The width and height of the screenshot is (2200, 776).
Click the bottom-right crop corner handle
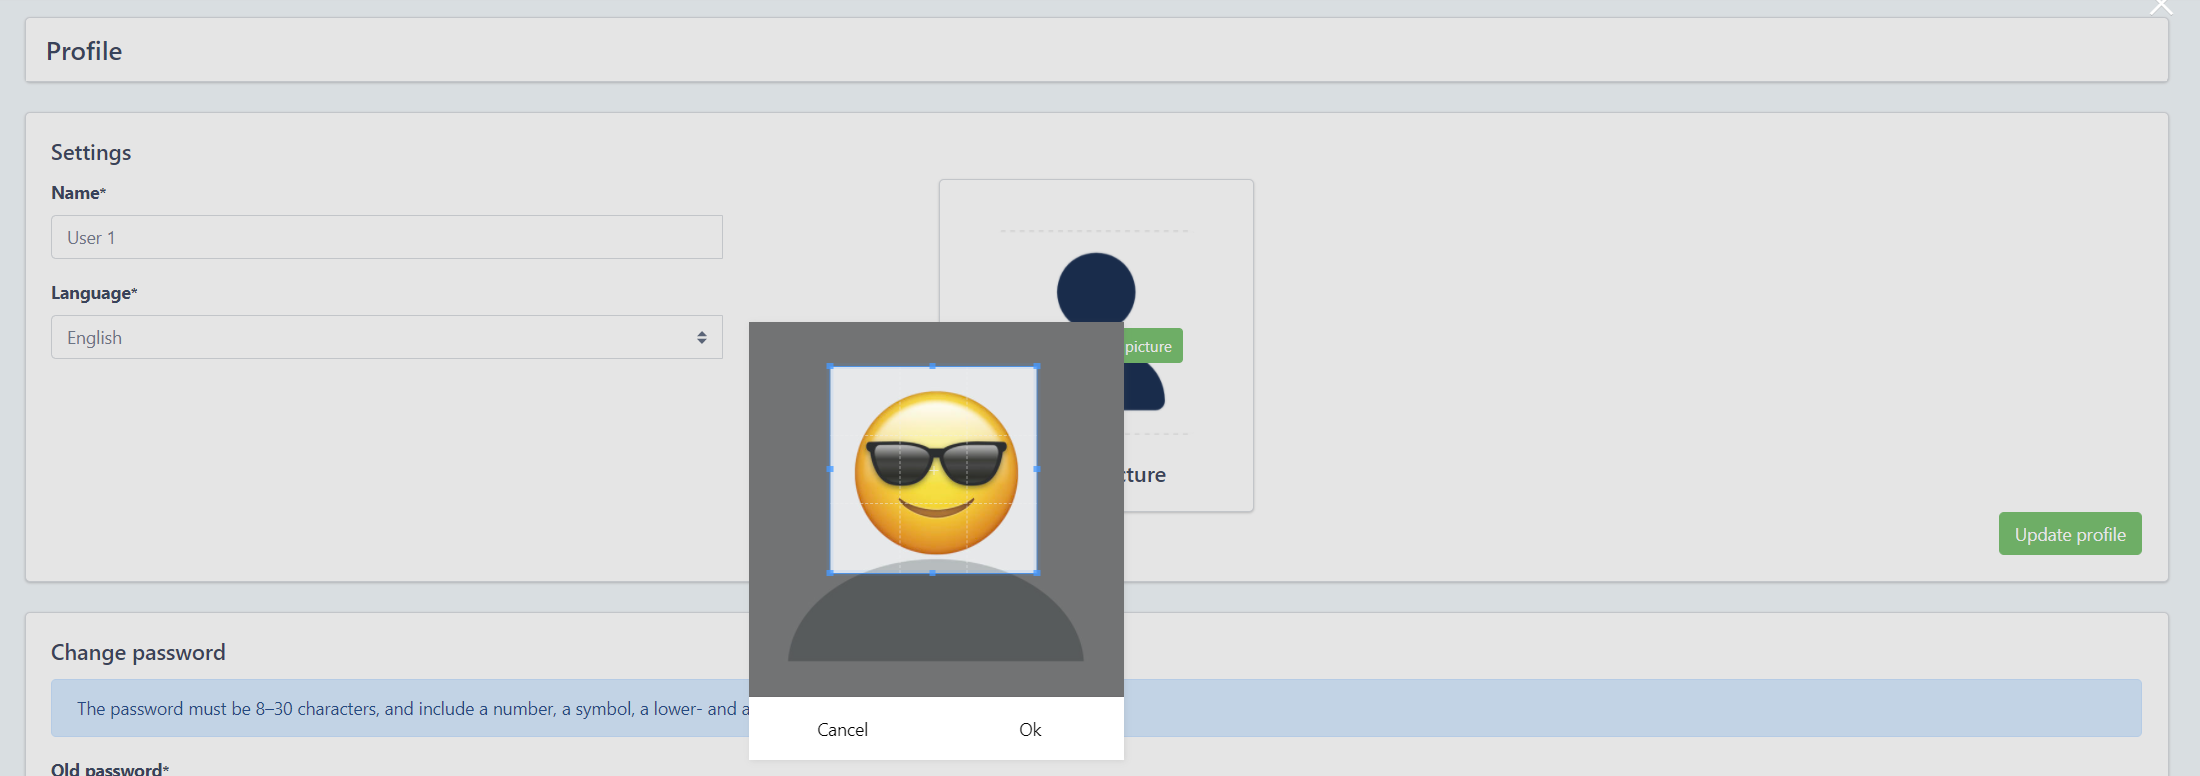click(x=1036, y=572)
